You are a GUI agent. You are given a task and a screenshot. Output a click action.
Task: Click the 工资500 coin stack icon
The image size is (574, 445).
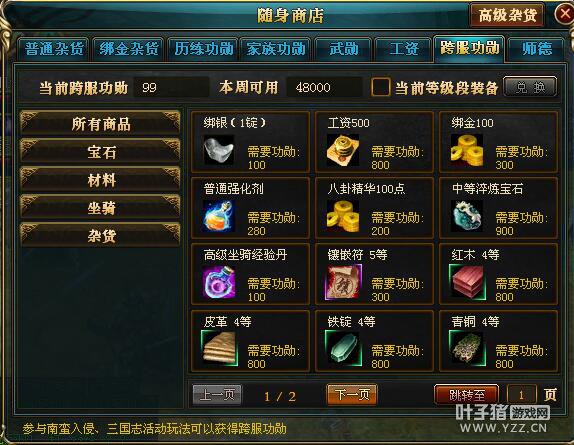(343, 150)
